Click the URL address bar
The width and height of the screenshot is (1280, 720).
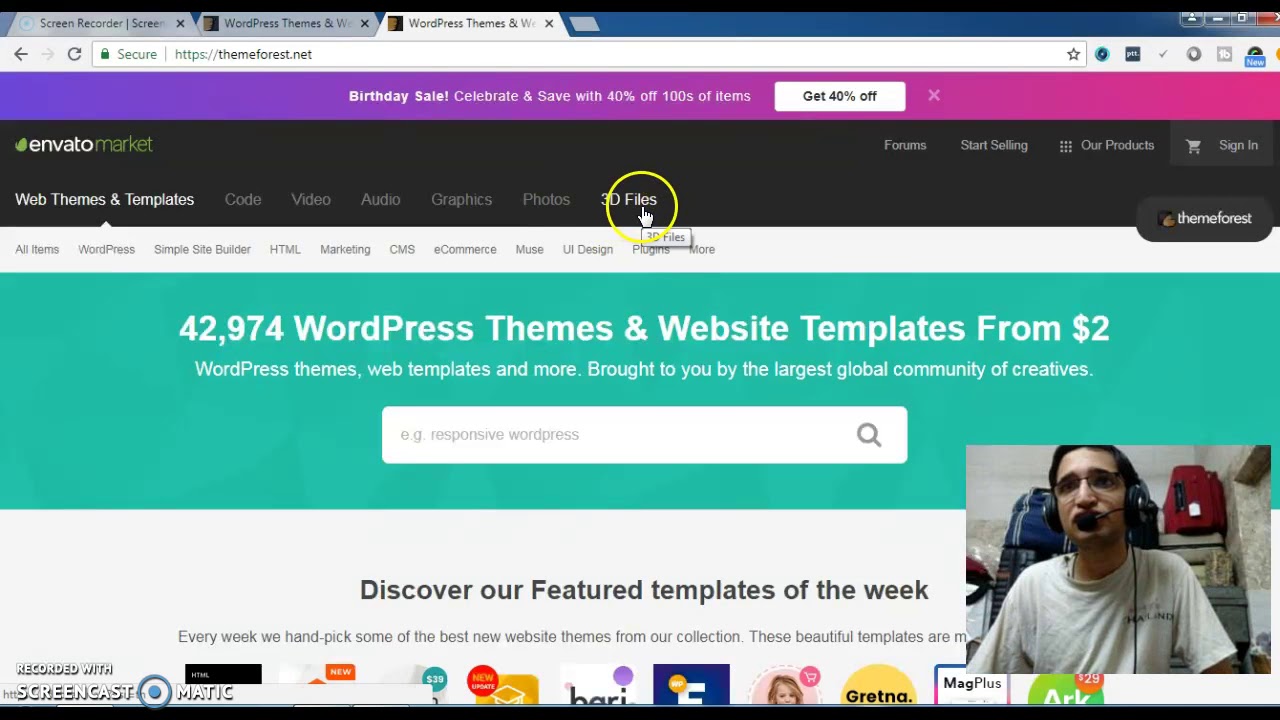tap(600, 54)
